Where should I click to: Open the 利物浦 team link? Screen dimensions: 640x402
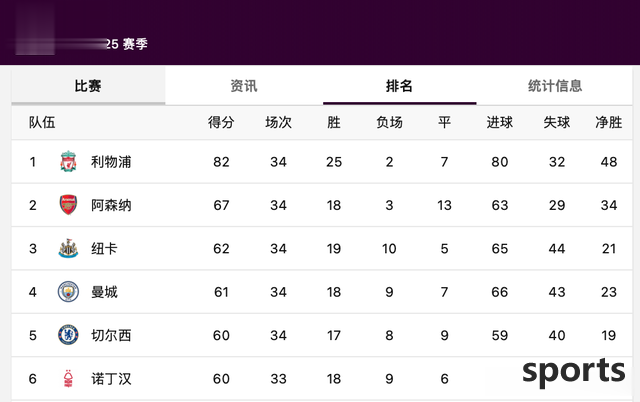point(111,162)
